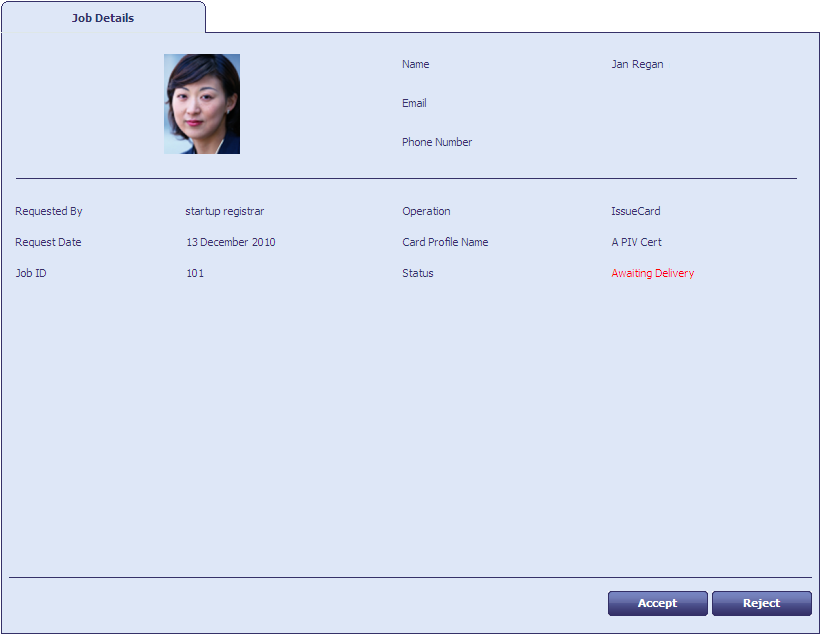
Task: Select the Name field label
Action: point(415,64)
